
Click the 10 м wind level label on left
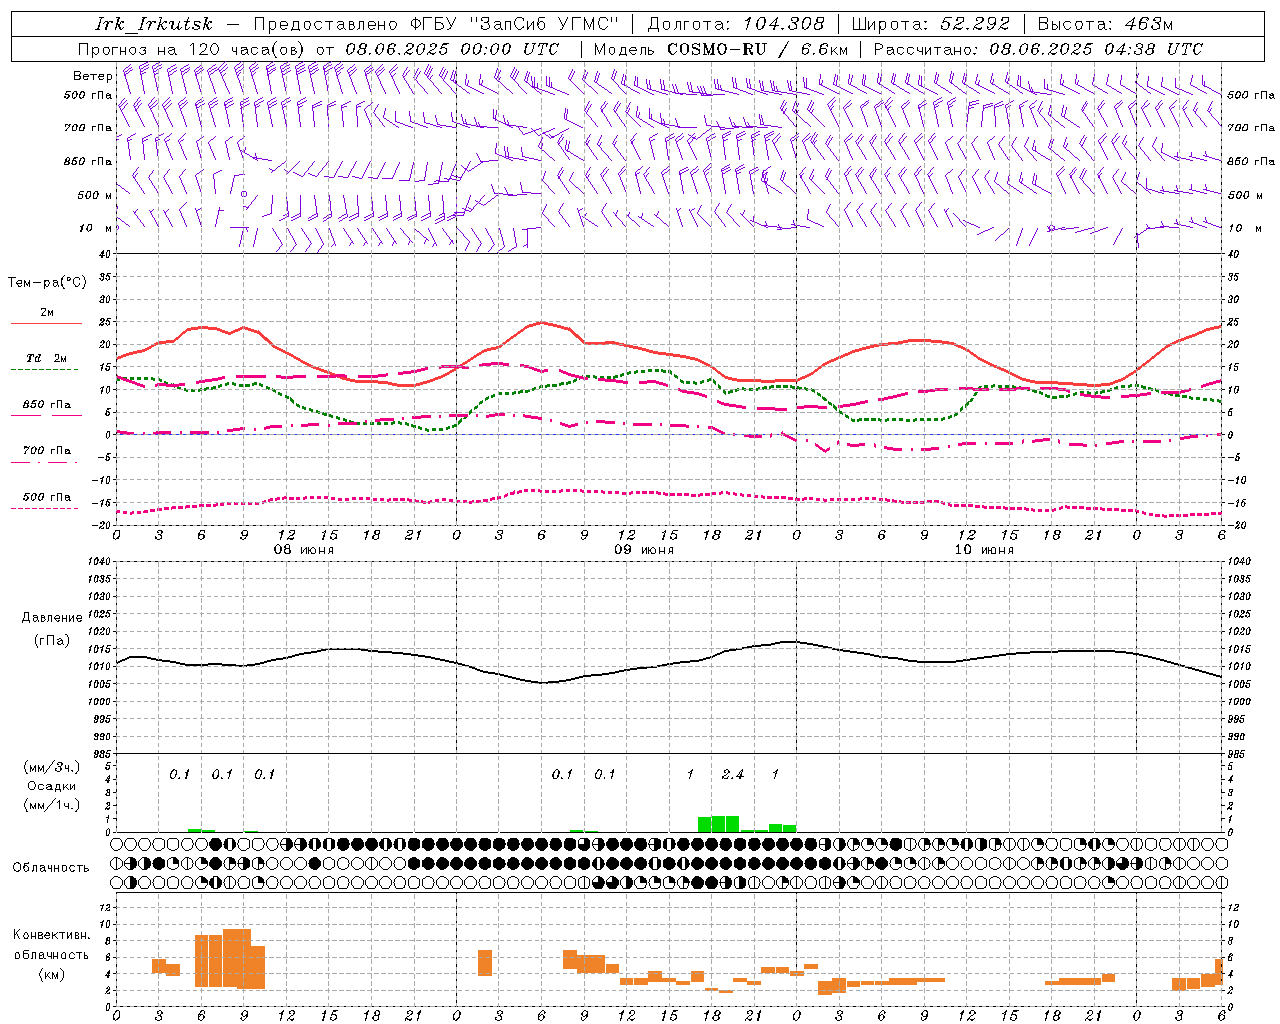96,229
